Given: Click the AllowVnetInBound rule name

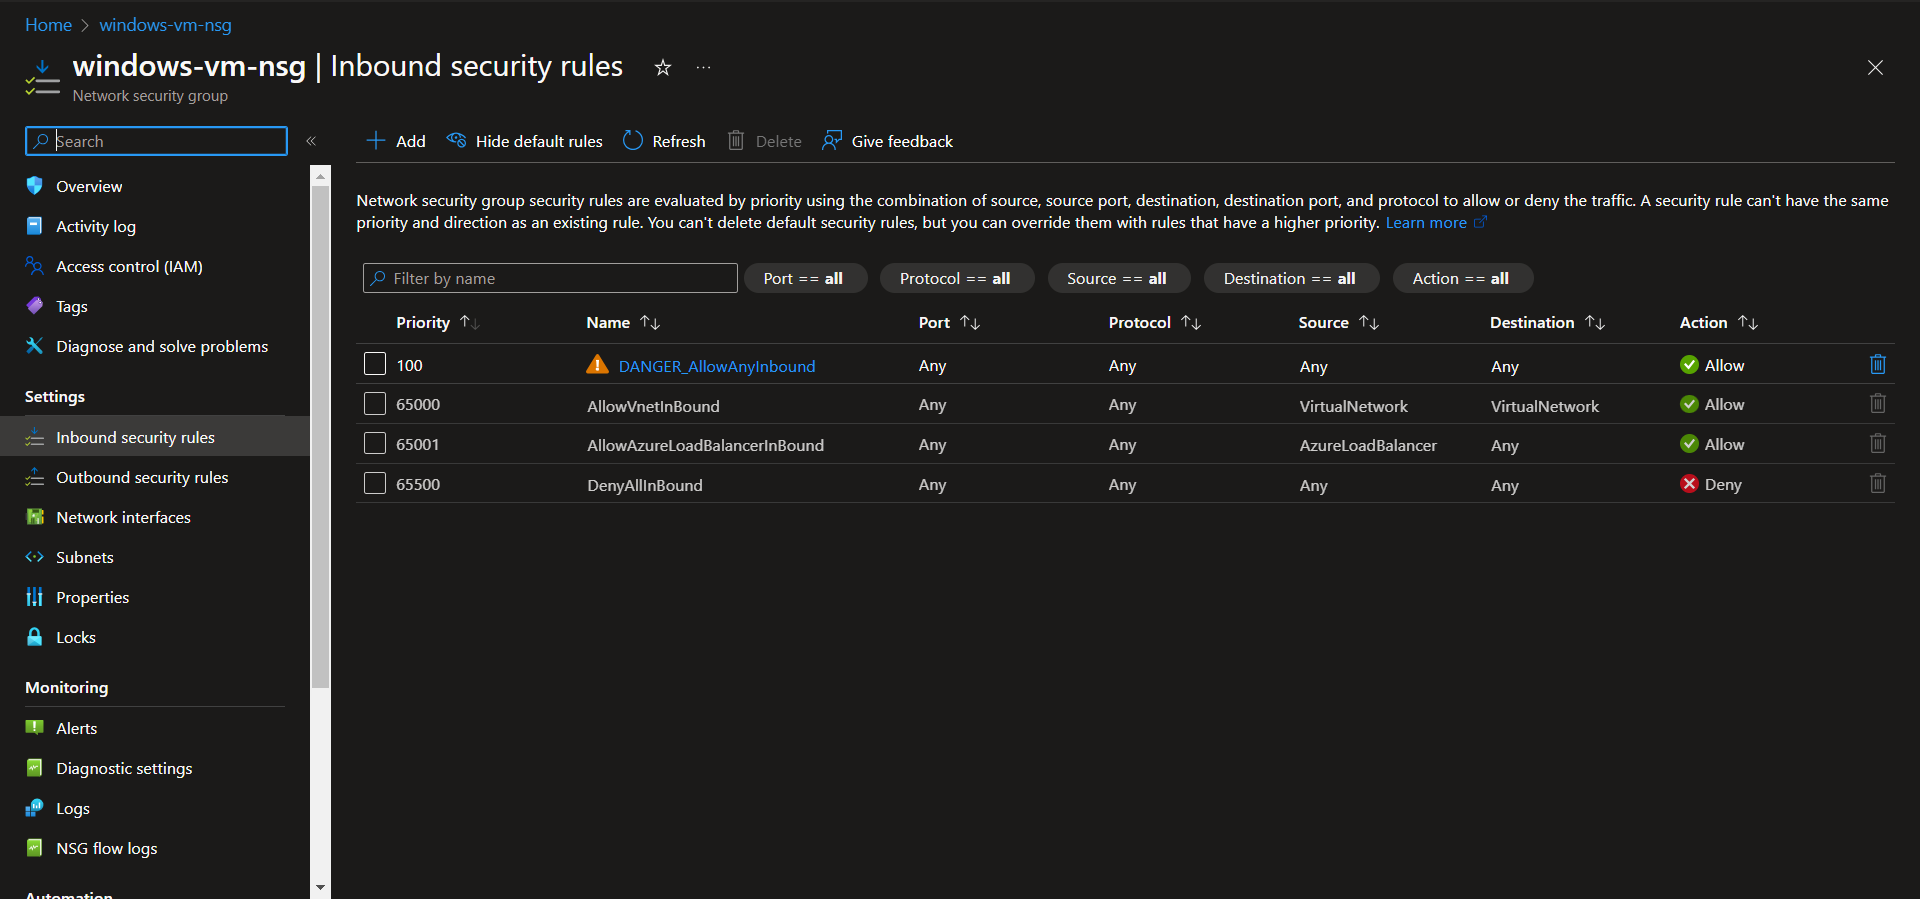Looking at the screenshot, I should [x=653, y=406].
